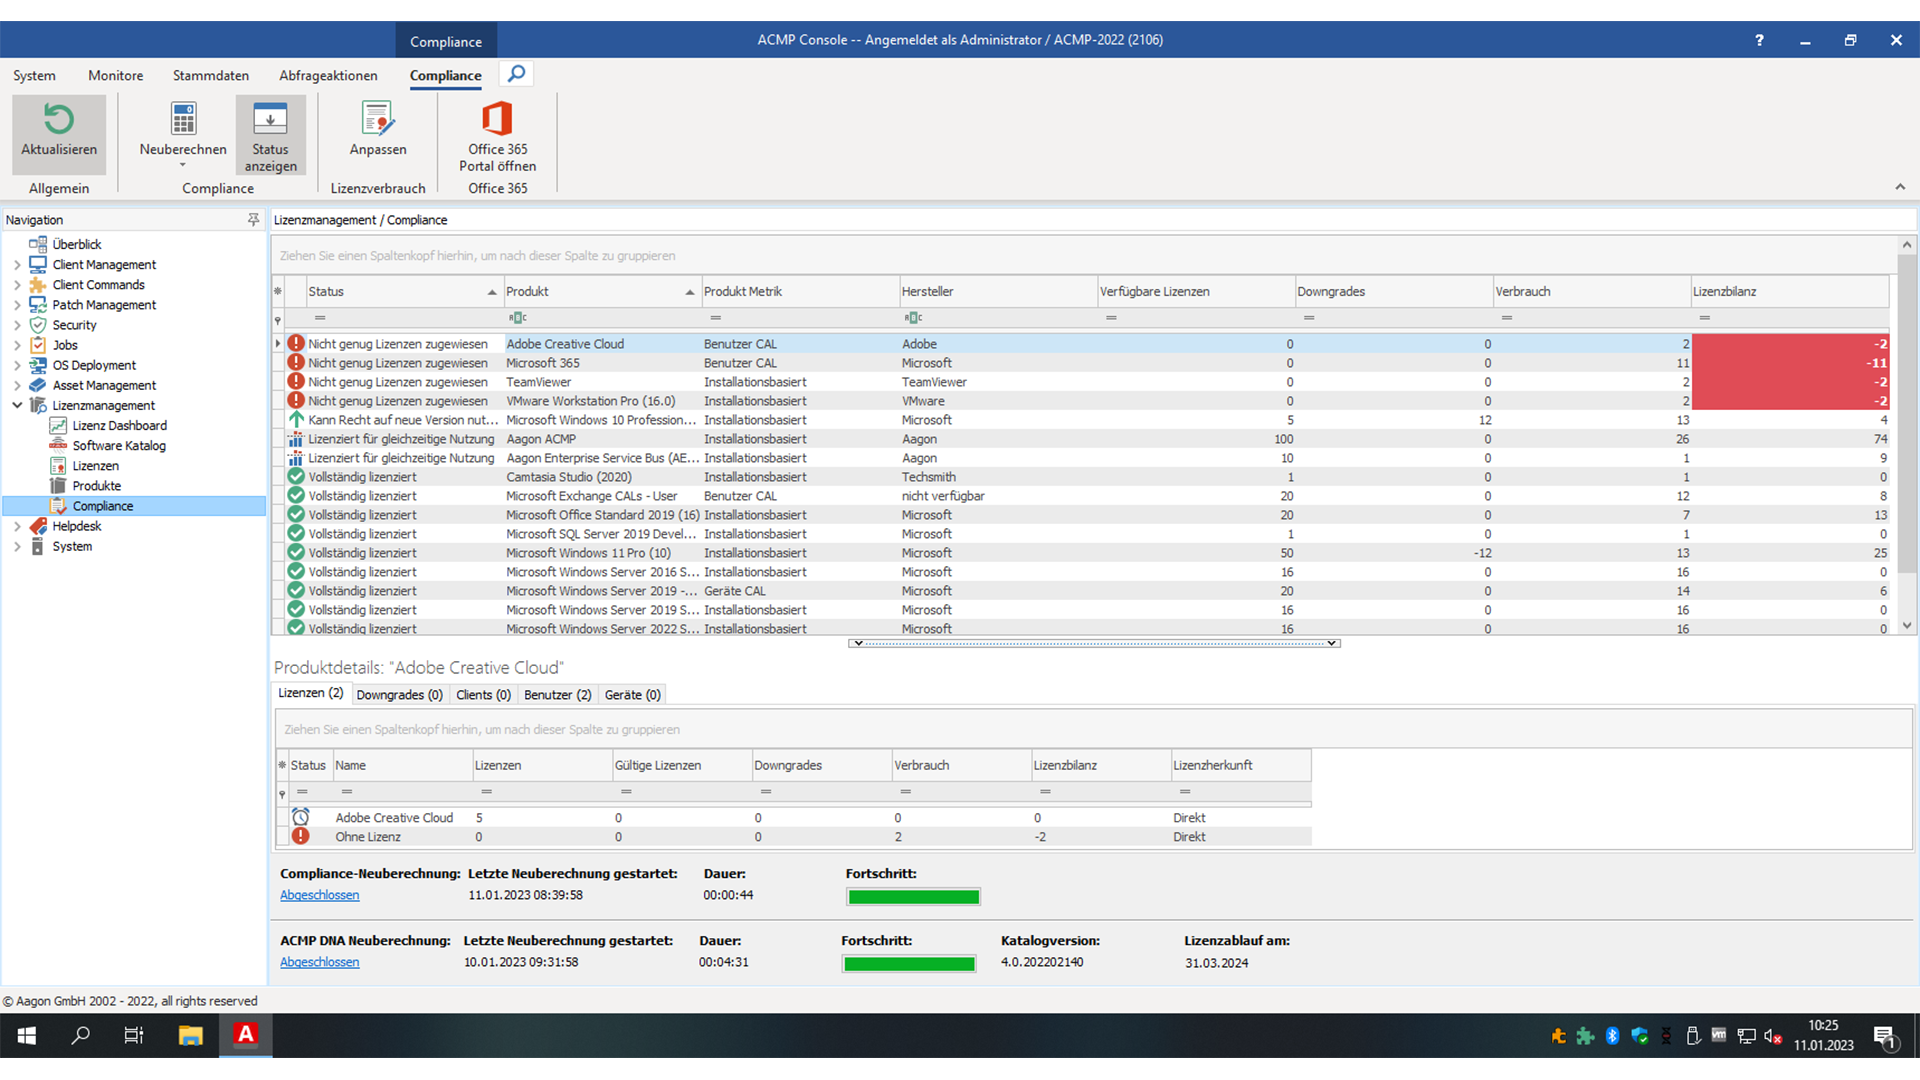Viewport: 1920px width, 1080px height.
Task: Expand Client Commands tree node
Action: tap(17, 285)
